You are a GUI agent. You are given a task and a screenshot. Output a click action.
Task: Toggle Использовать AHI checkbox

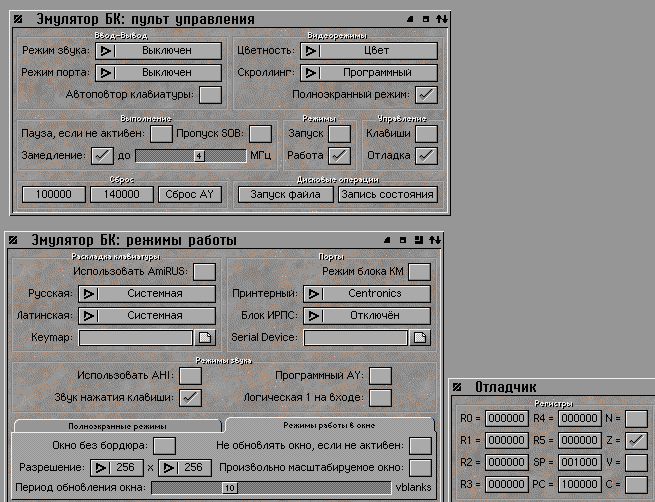point(190,375)
